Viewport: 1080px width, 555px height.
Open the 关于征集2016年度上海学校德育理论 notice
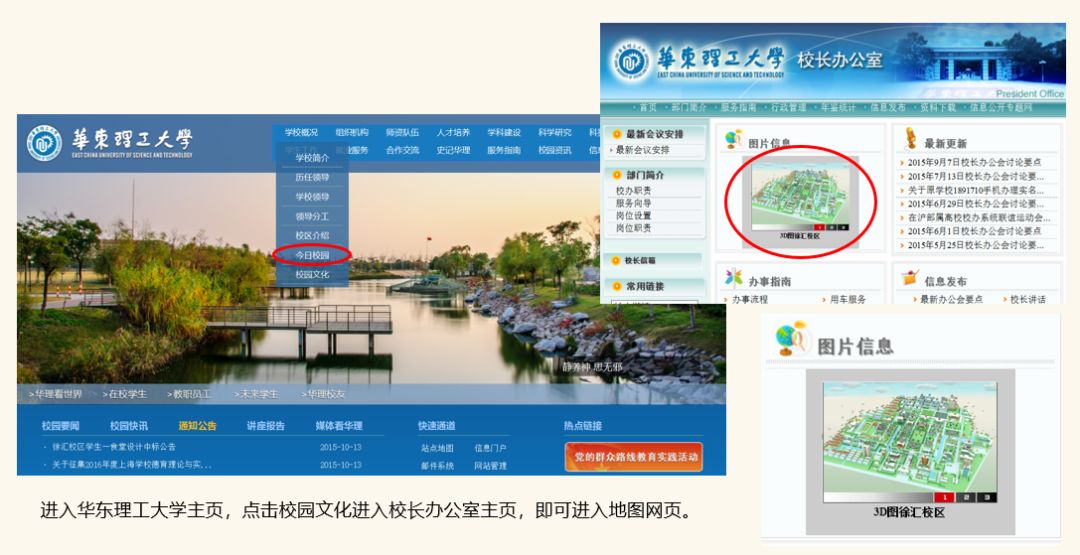pyautogui.click(x=132, y=465)
